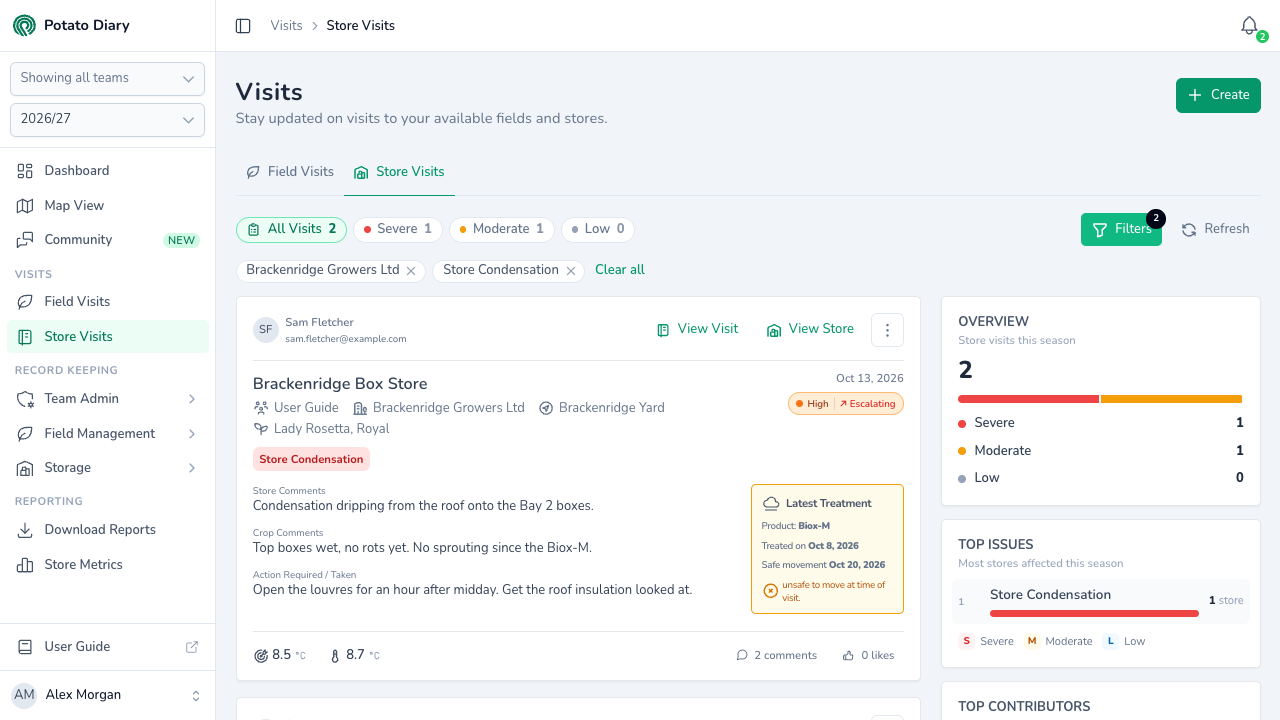Open the Showing all teams dropdown
Screen dimensions: 1280x720
click(107, 78)
